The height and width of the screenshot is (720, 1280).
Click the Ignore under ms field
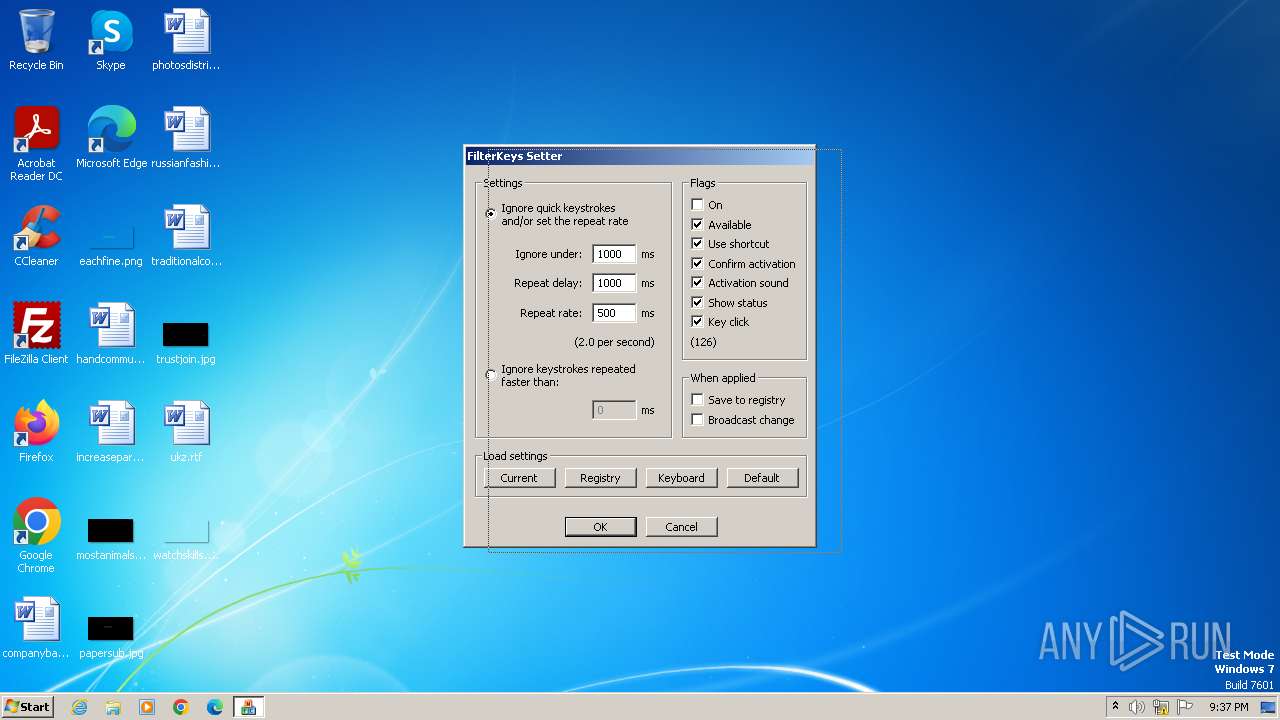[614, 254]
